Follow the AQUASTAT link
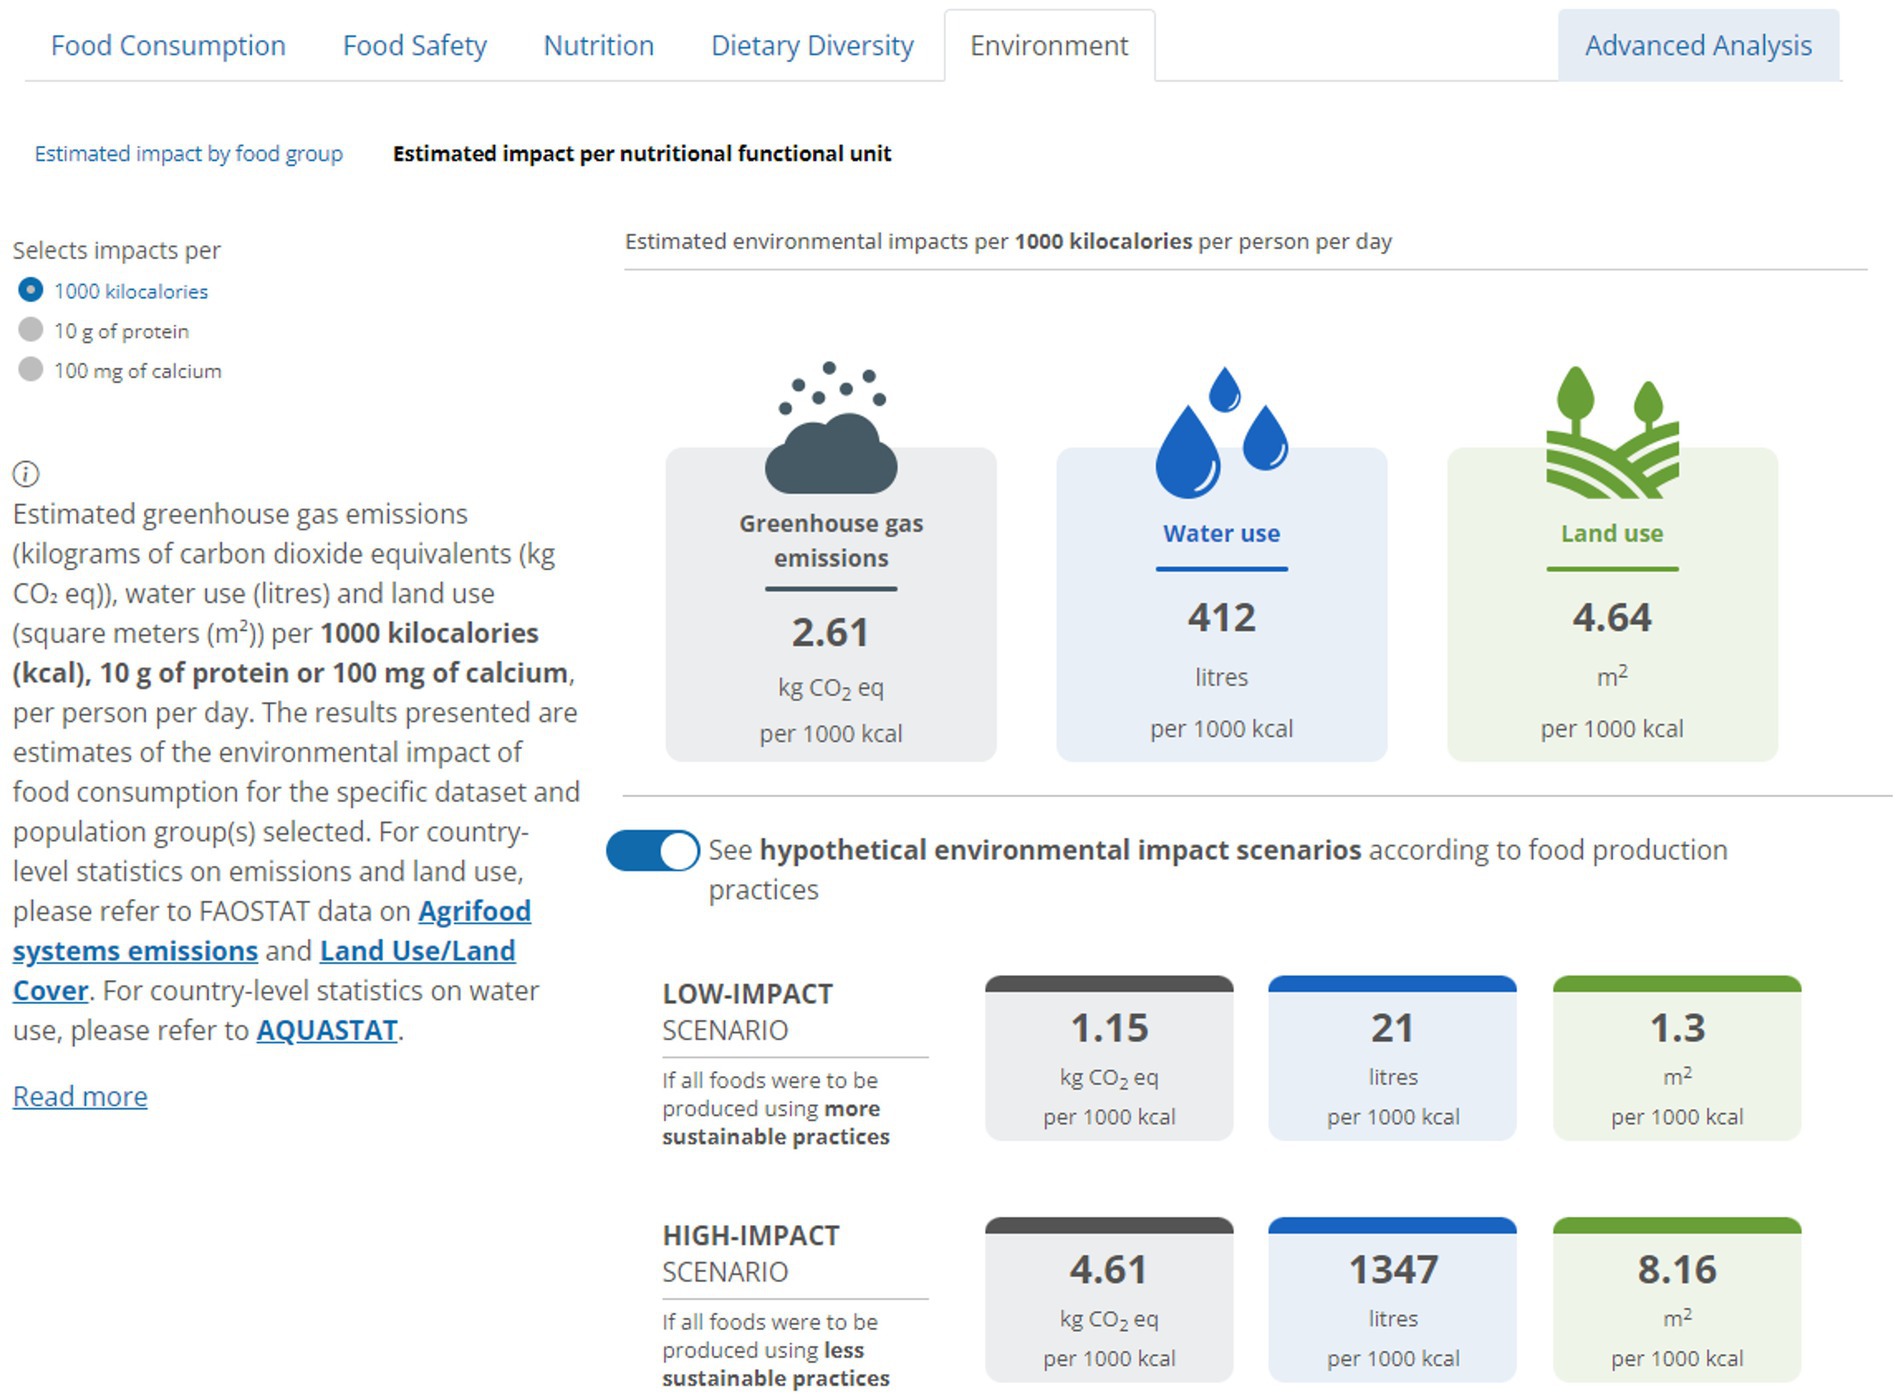Screen dimensions: 1900x1400 (327, 1031)
